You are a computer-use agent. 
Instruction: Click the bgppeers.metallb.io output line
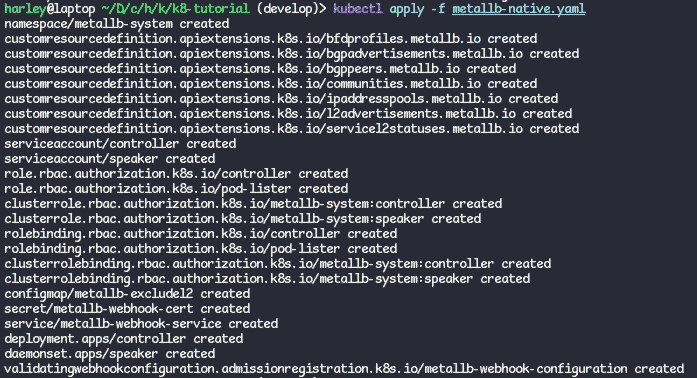260,69
